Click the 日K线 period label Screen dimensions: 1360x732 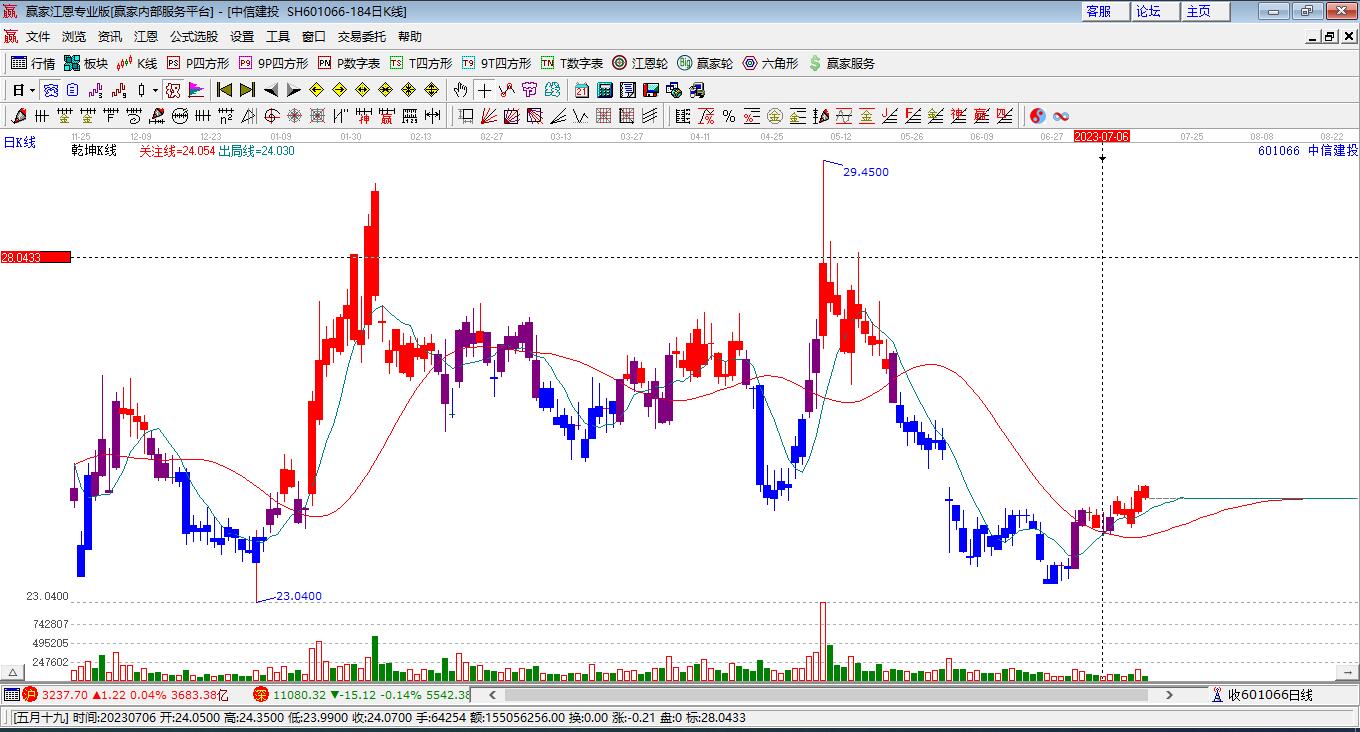point(19,143)
